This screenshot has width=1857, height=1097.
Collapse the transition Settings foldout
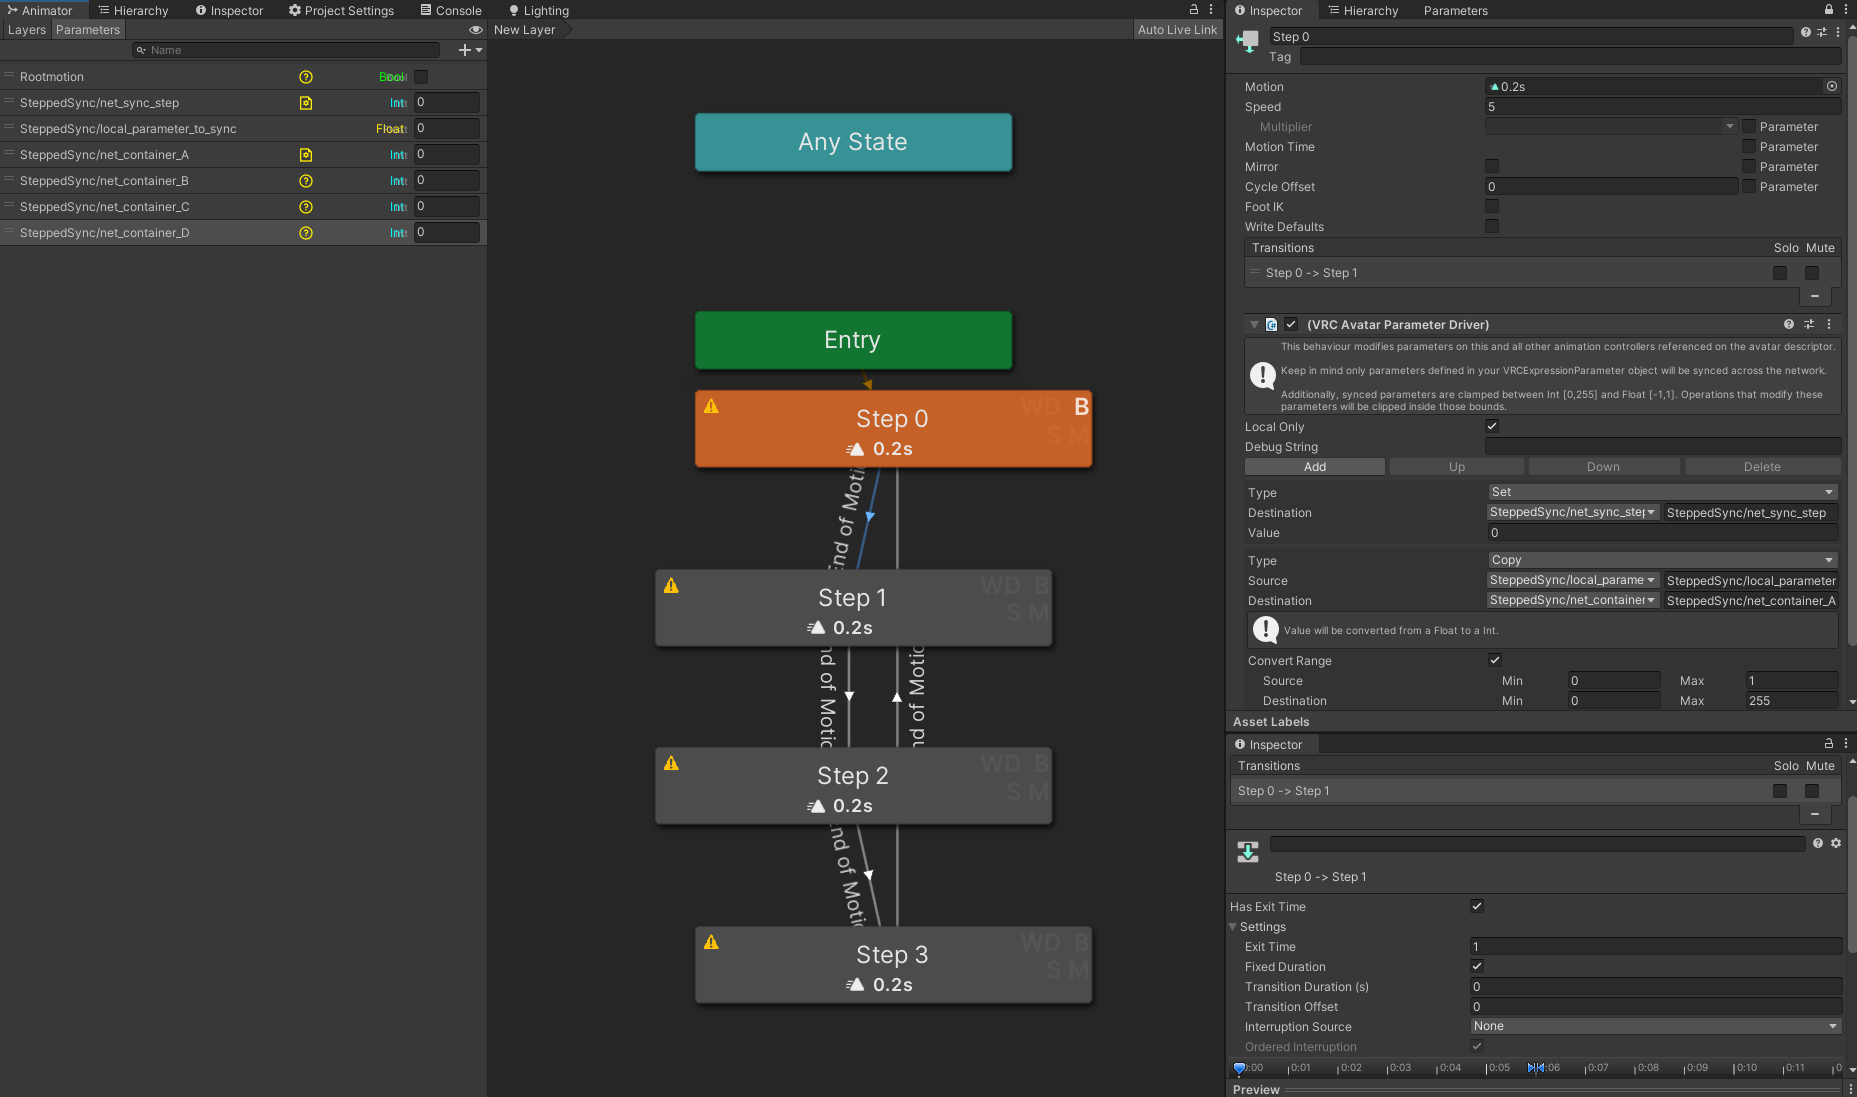tap(1233, 927)
